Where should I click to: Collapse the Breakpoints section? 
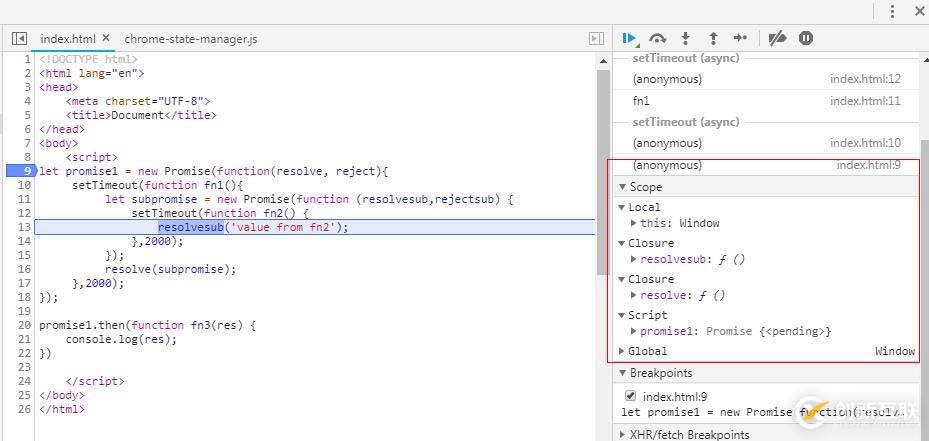[622, 373]
